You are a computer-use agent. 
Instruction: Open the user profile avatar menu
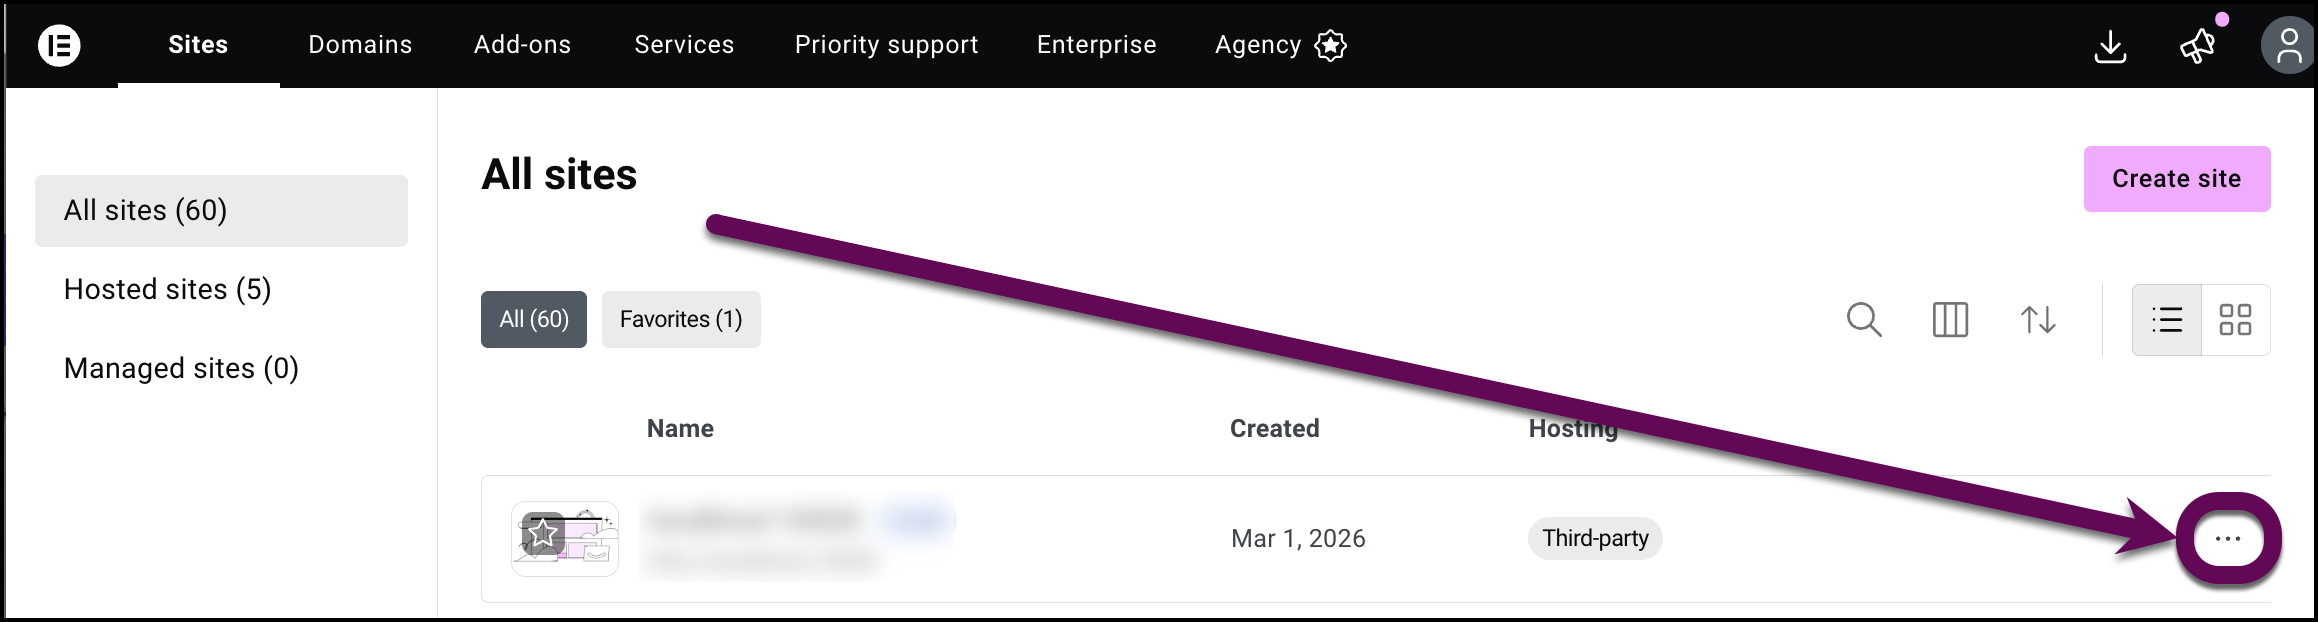[x=2288, y=44]
